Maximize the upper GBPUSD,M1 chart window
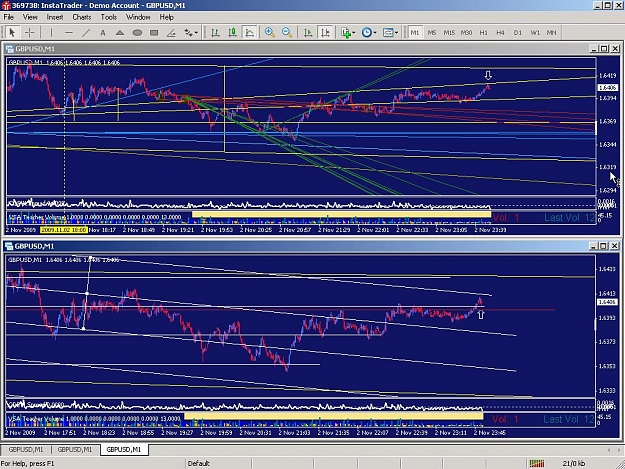 [x=604, y=49]
